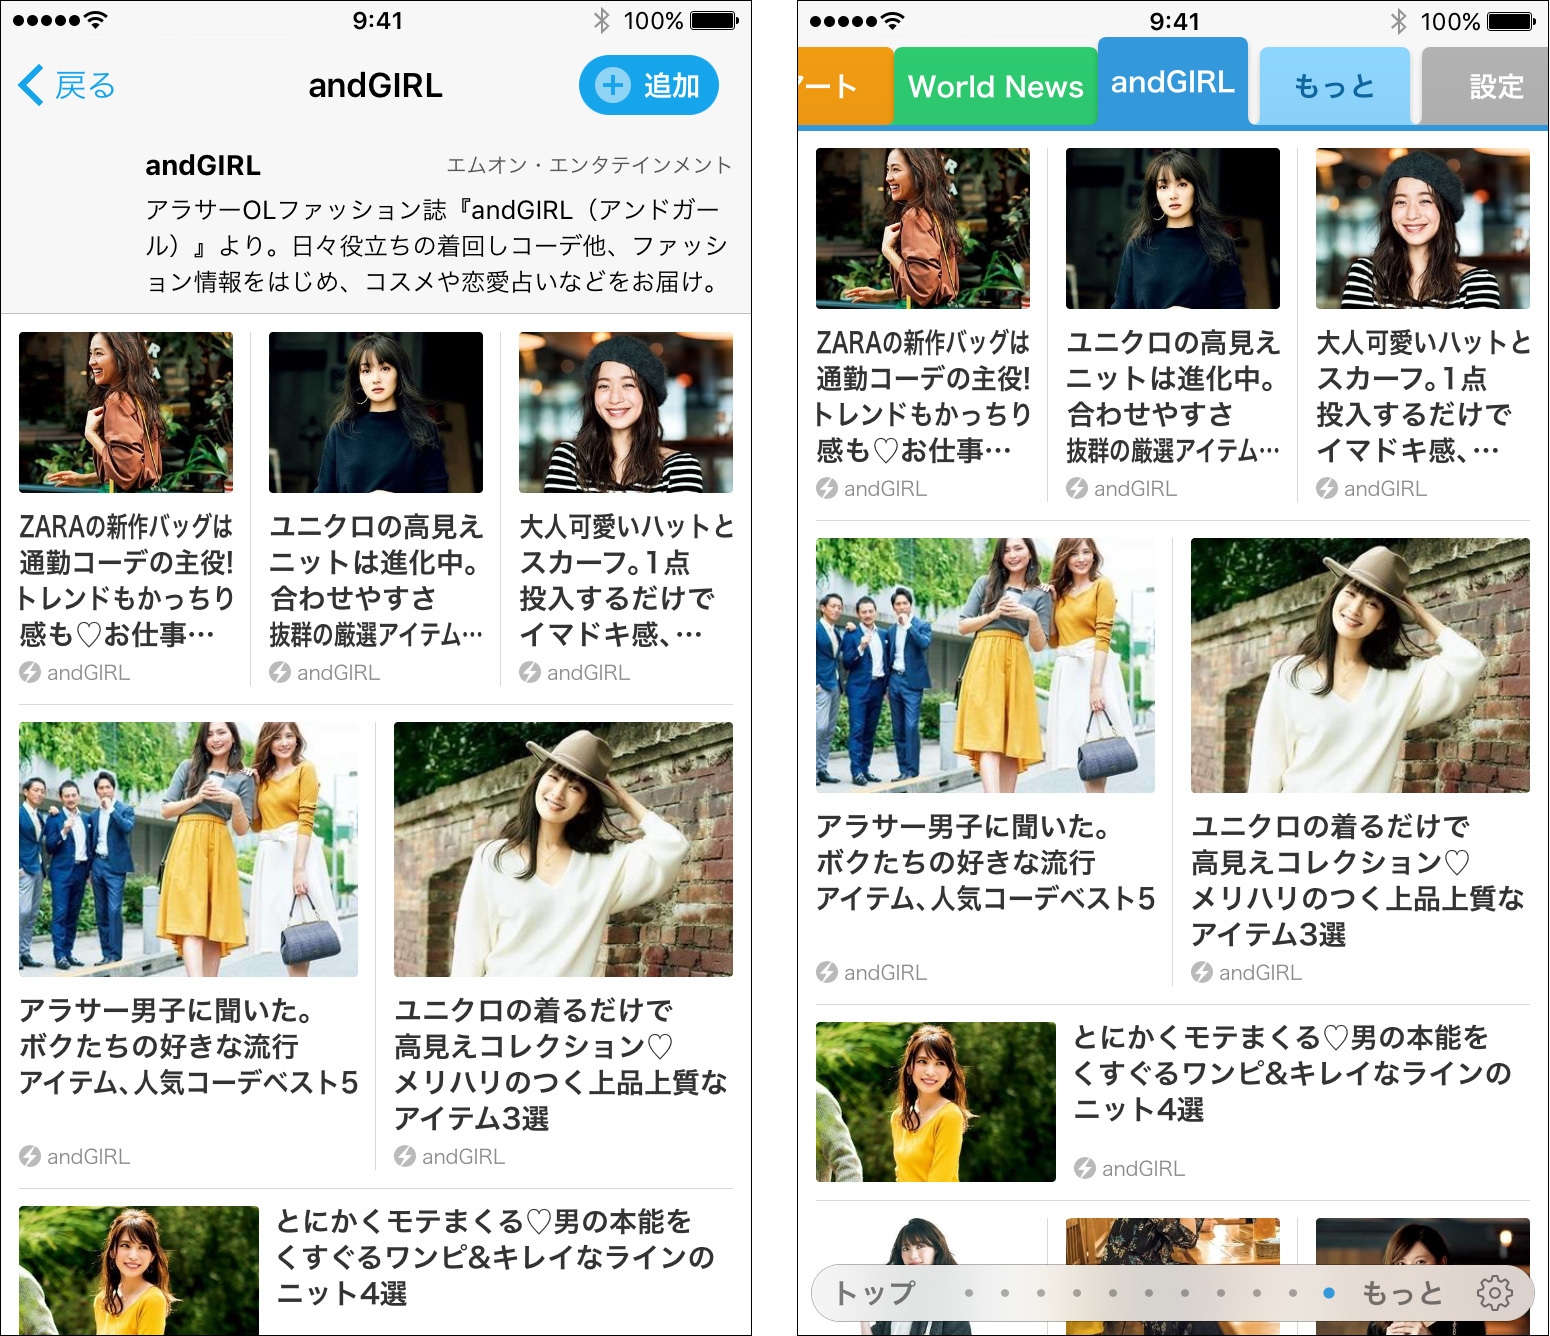The width and height of the screenshot is (1550, 1336).
Task: Open the 設定 tab
Action: (1494, 87)
